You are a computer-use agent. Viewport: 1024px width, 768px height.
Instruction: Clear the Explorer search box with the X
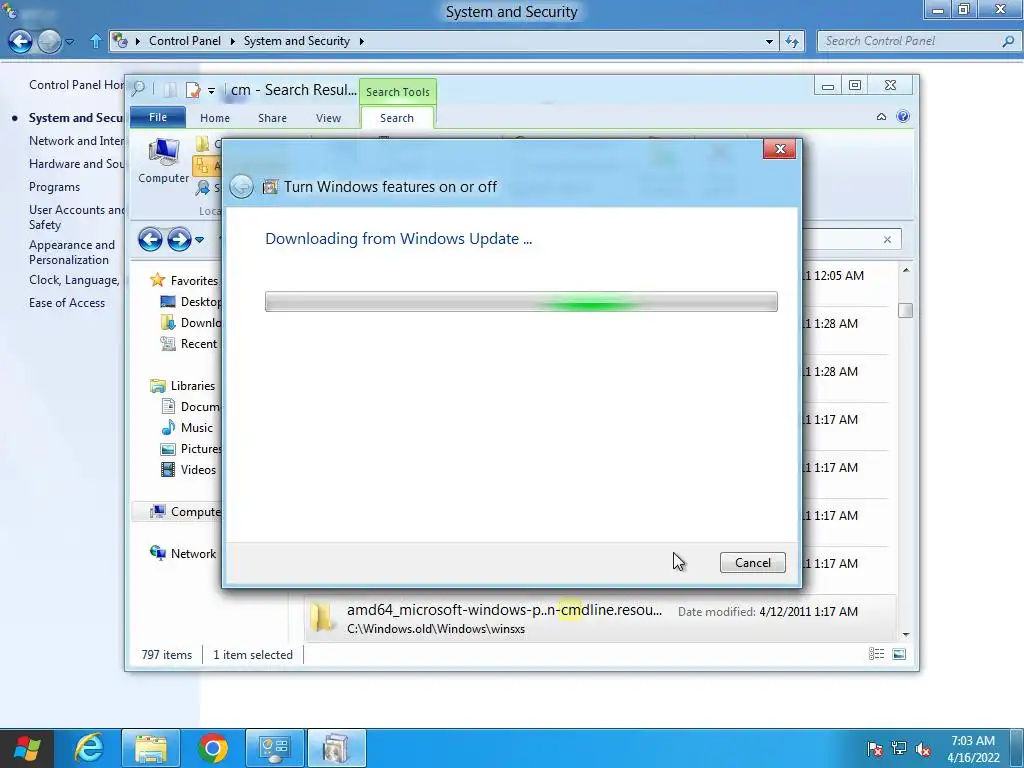click(887, 240)
